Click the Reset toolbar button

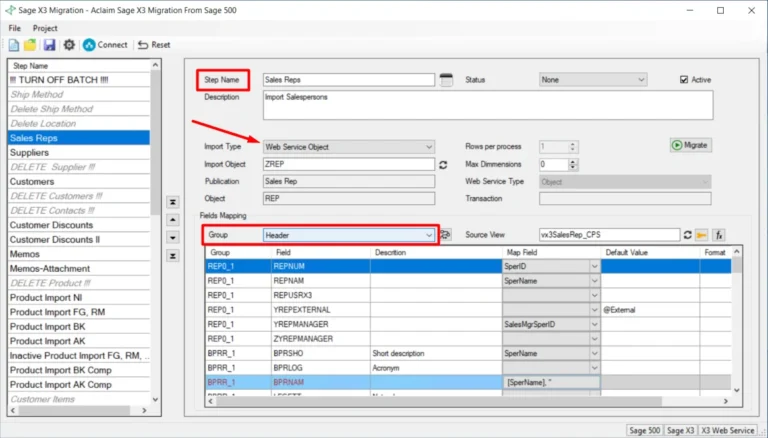point(154,45)
